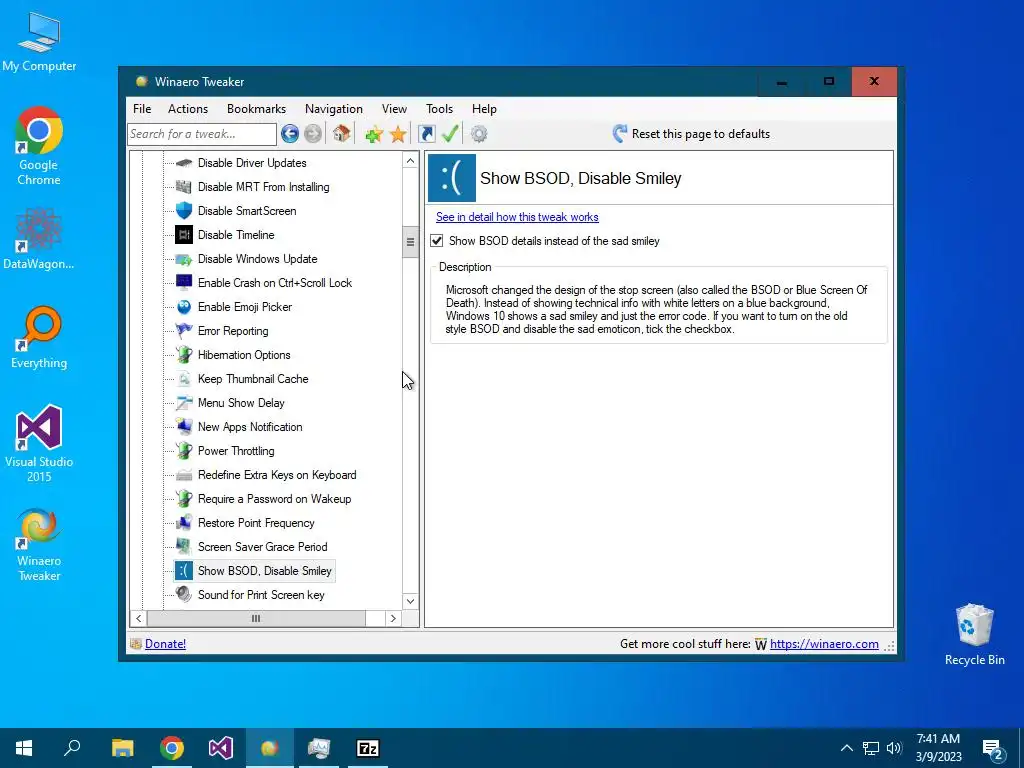Click the volume speaker tray icon
The width and height of the screenshot is (1024, 768).
(894, 748)
